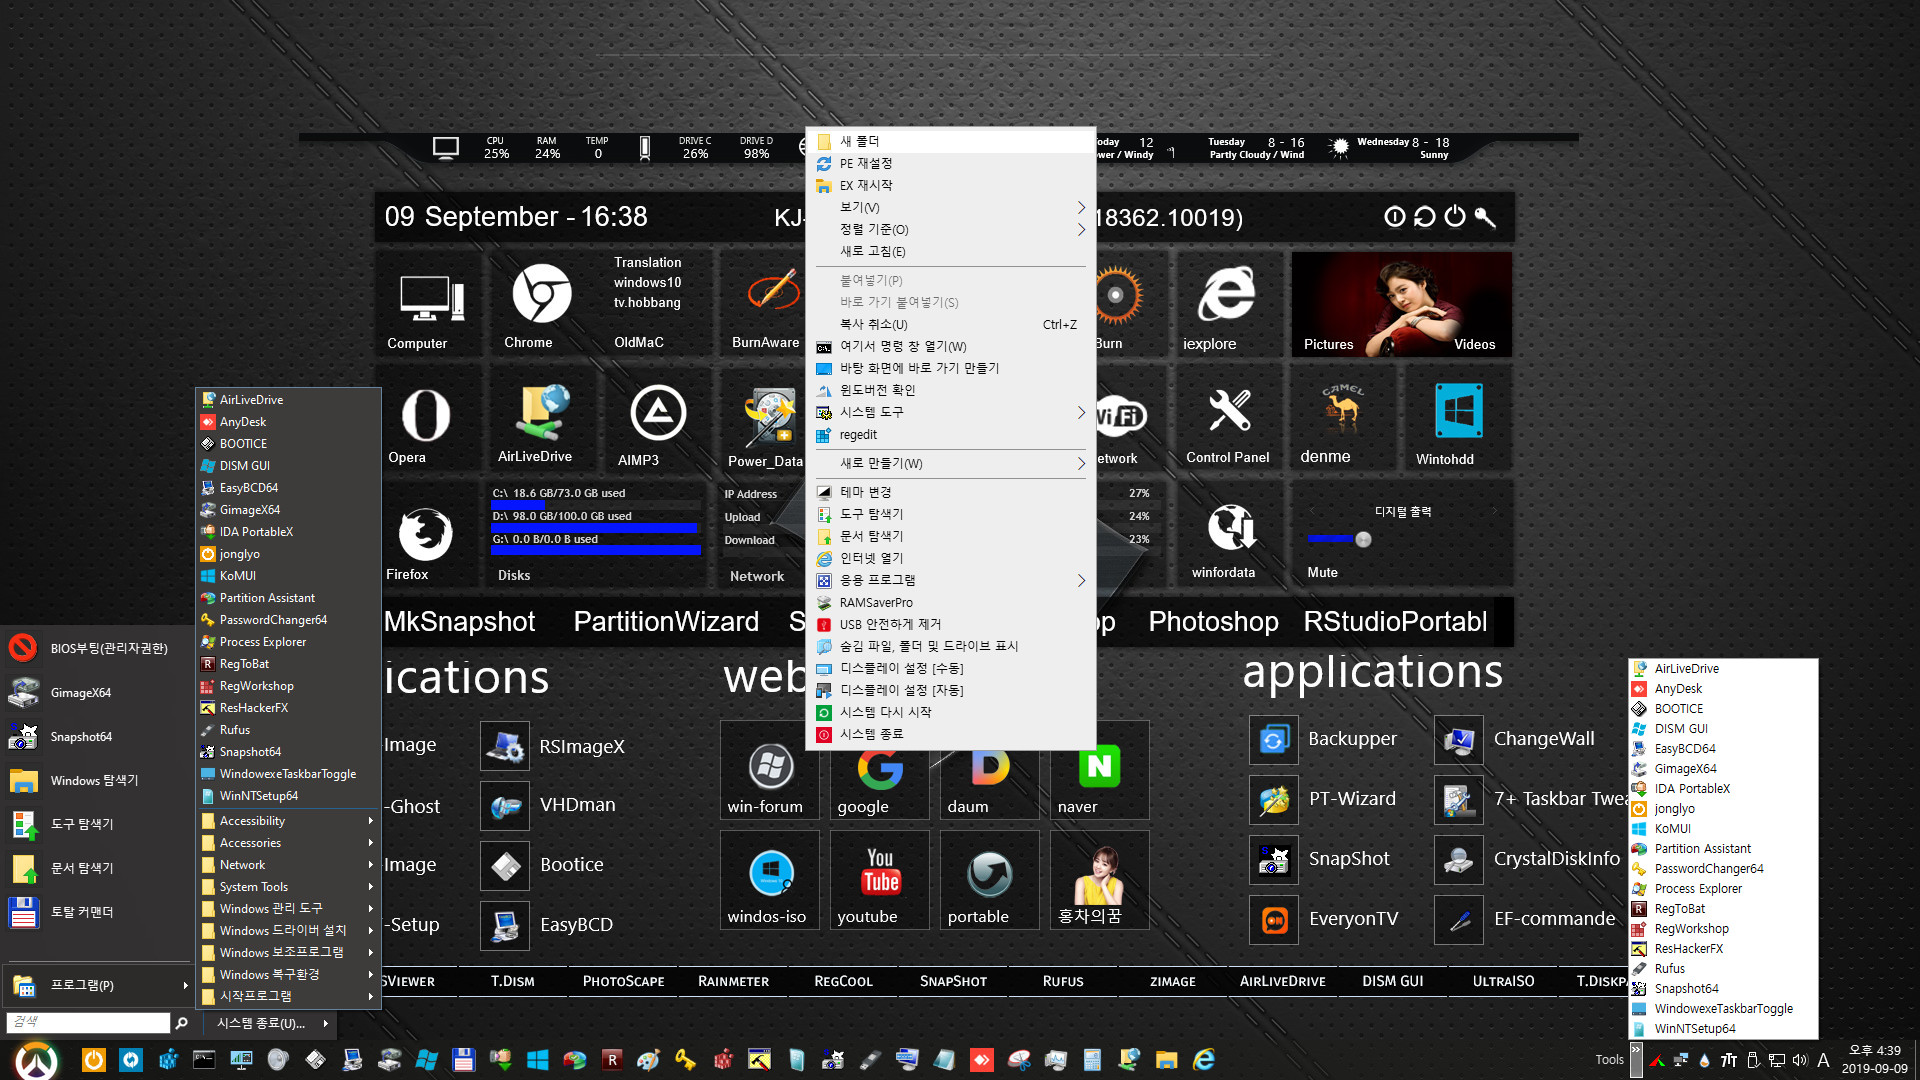1920x1080 pixels.
Task: Open Process Explorer in tray popup list
Action: [x=1698, y=889]
